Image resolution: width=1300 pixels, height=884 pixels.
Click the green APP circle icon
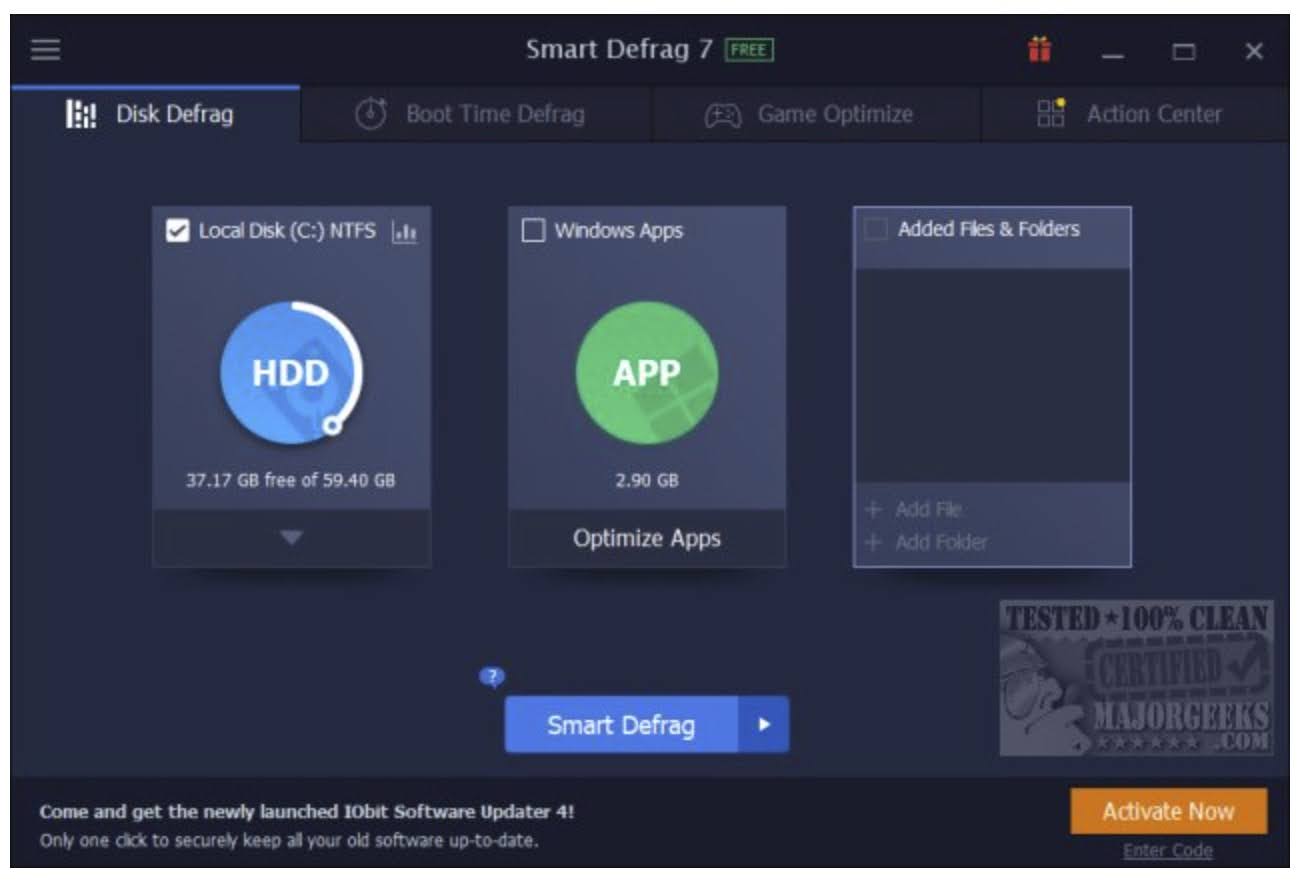pyautogui.click(x=647, y=373)
